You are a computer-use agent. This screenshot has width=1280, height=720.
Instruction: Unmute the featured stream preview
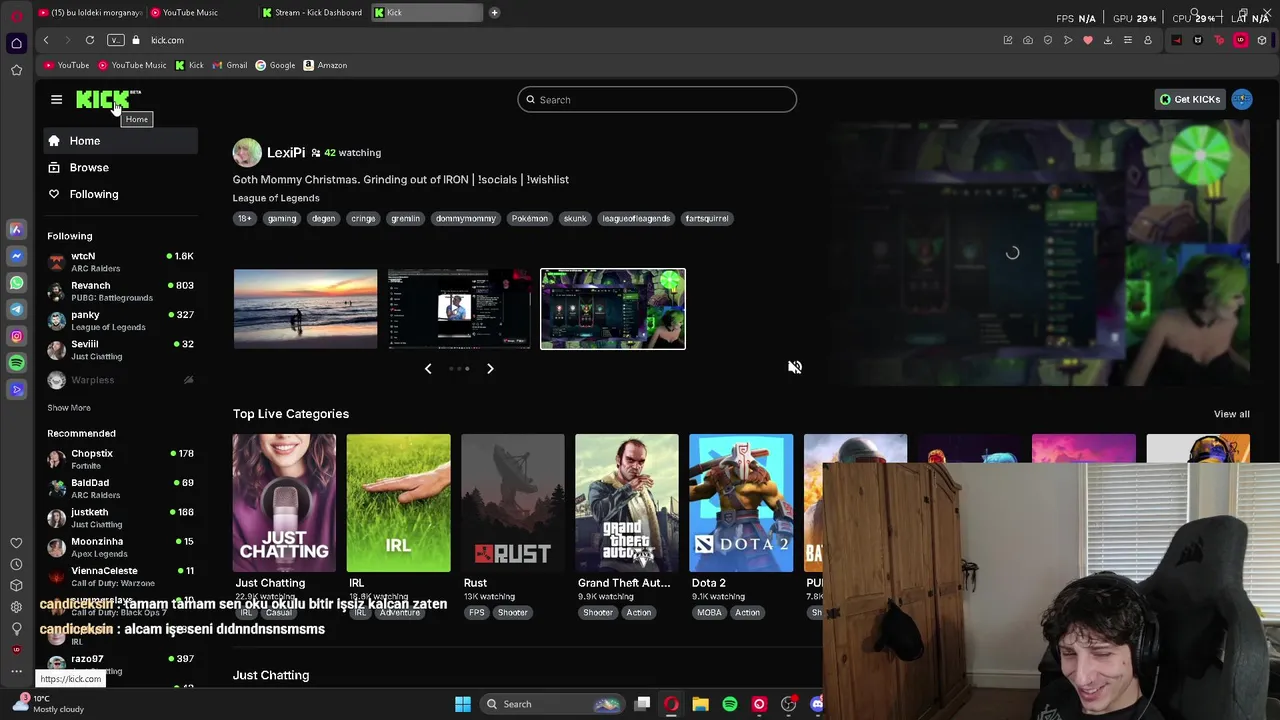point(795,367)
